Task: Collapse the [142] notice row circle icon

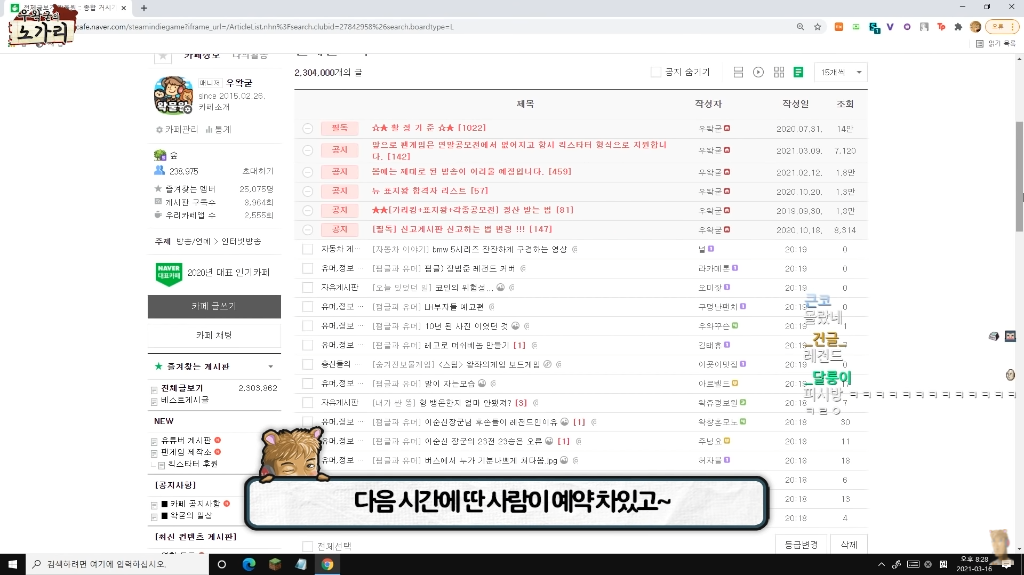Action: (x=308, y=150)
